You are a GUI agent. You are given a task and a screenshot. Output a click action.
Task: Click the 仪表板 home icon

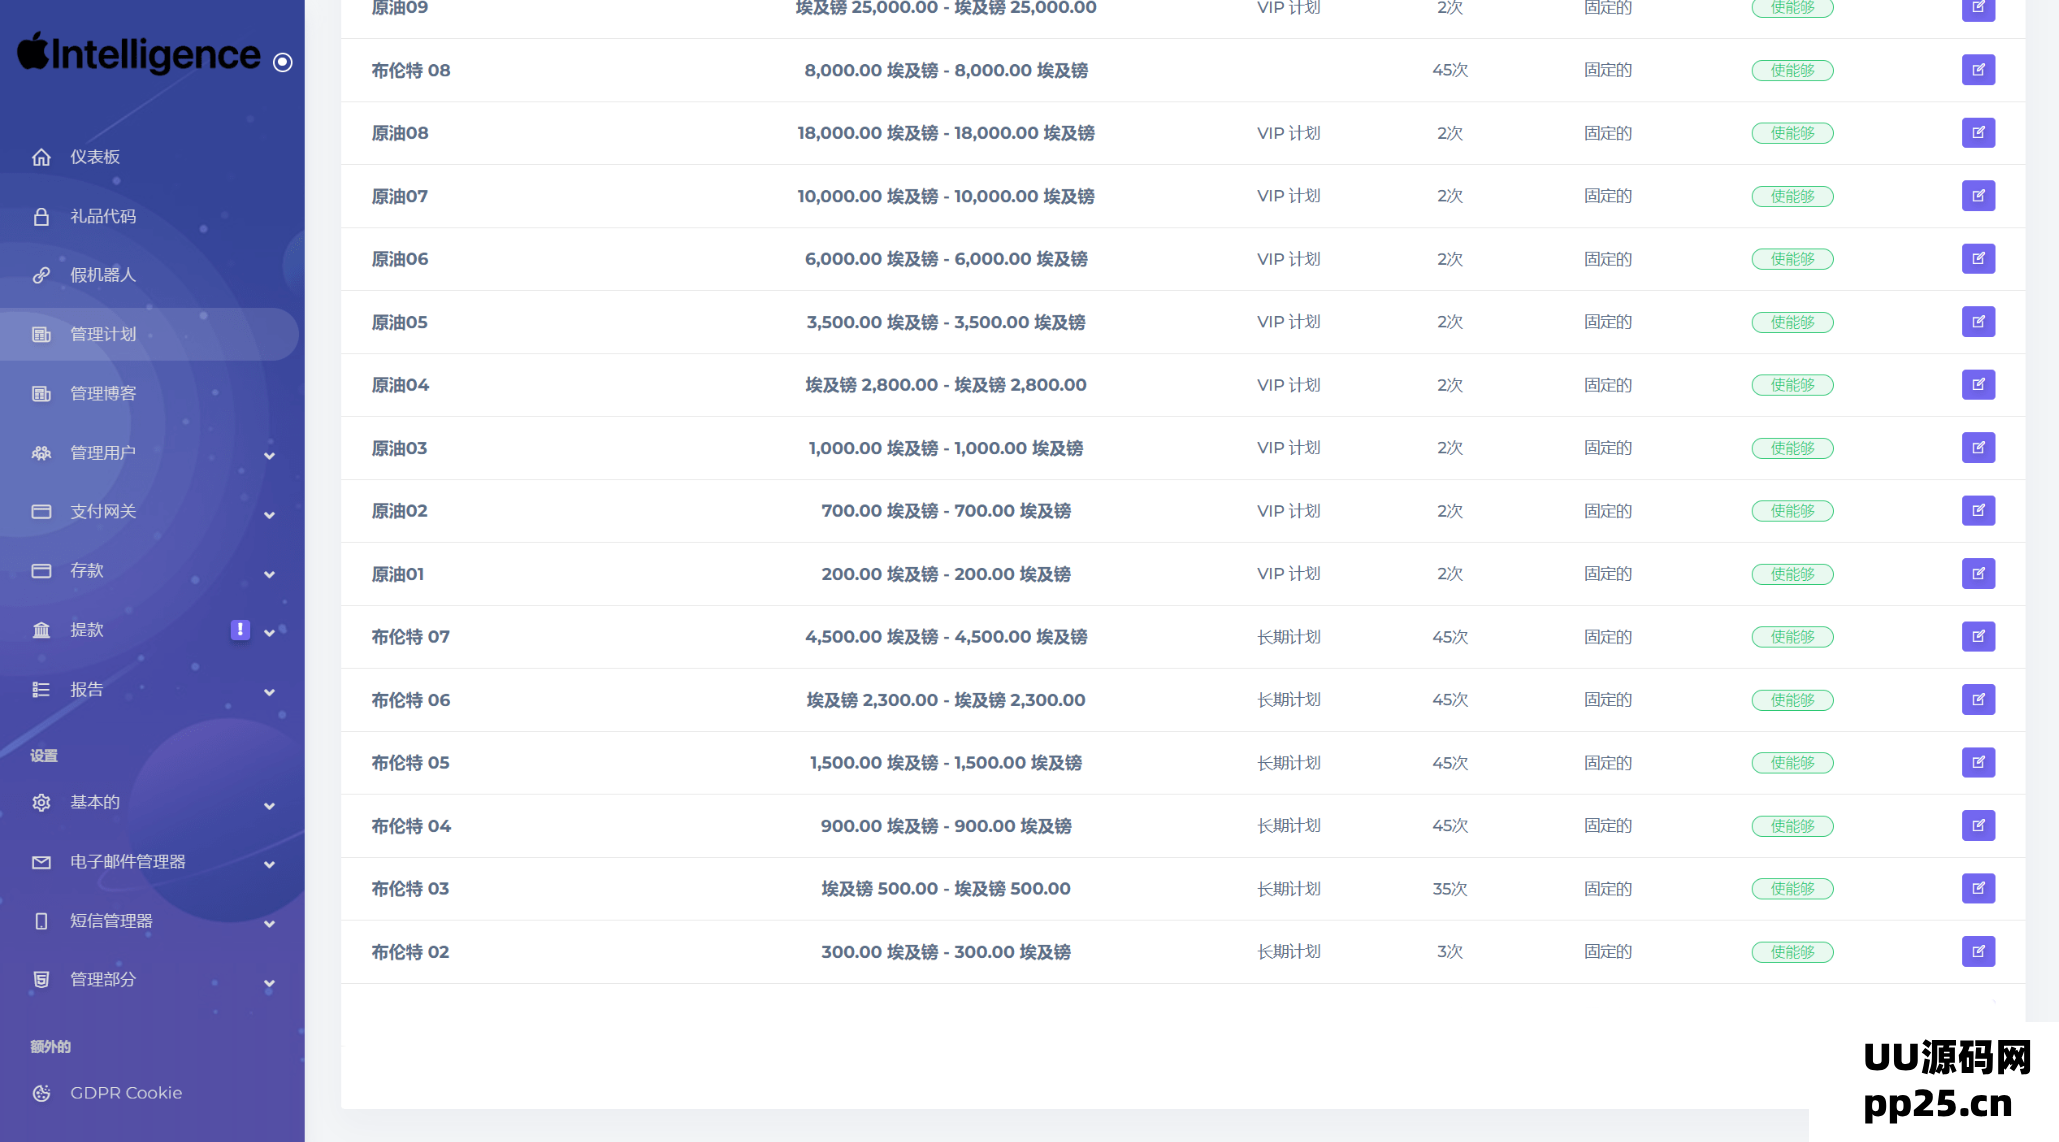41,157
